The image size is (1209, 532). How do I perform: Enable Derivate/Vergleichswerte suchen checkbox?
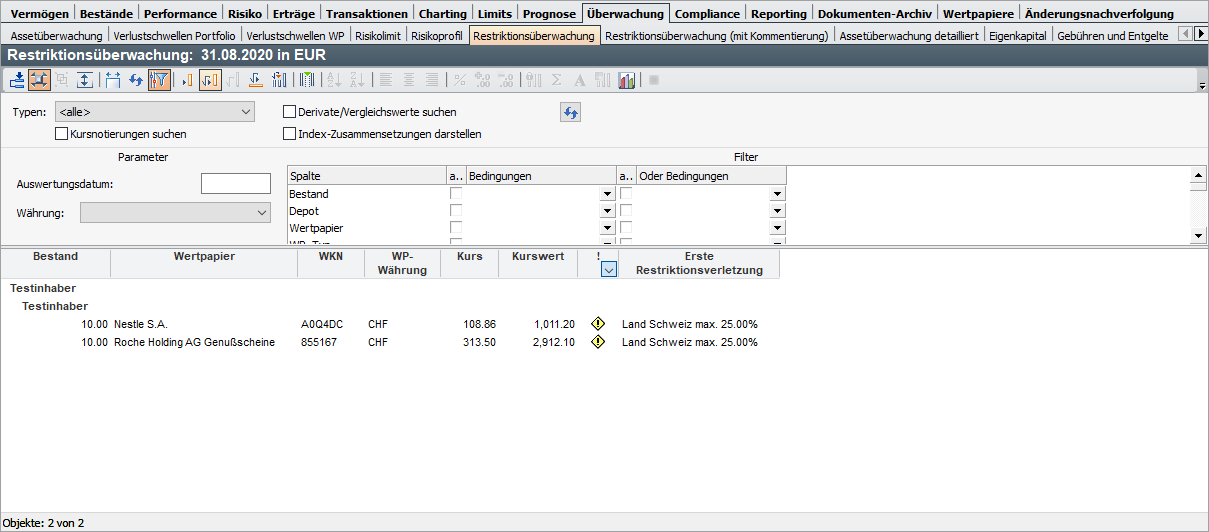[x=290, y=113]
